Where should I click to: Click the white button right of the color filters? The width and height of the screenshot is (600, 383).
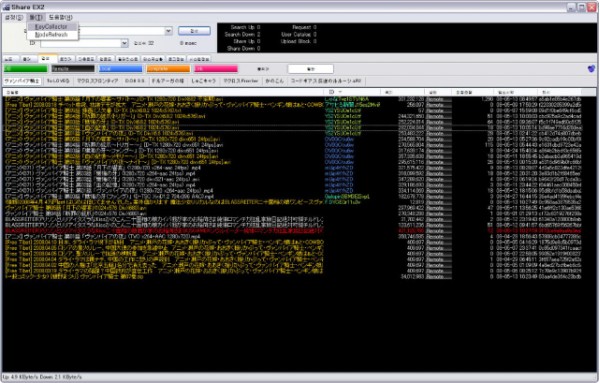(310, 69)
